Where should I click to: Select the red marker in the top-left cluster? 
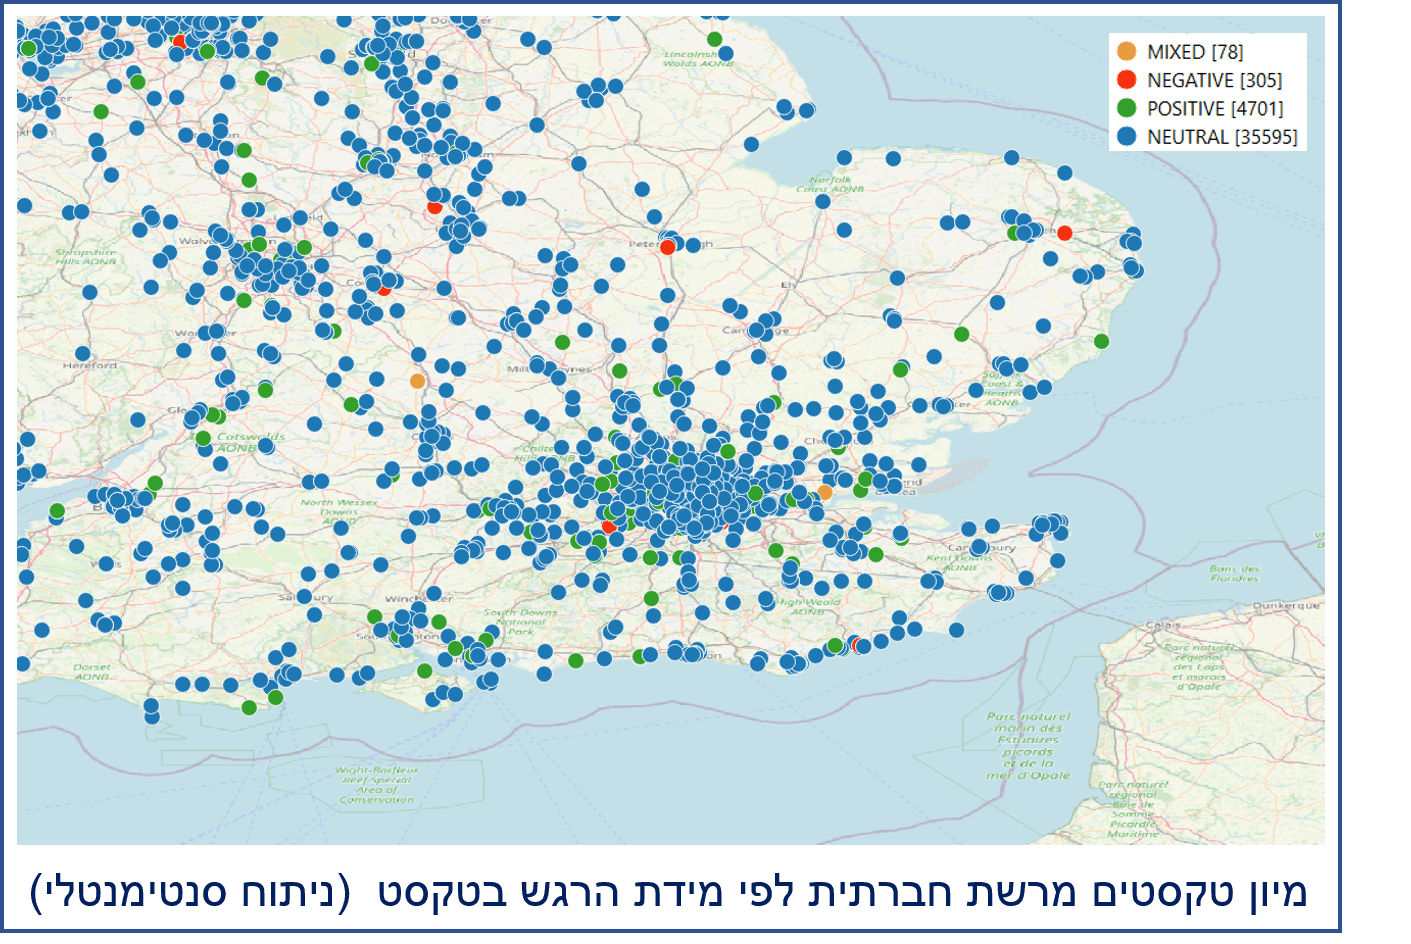(179, 41)
